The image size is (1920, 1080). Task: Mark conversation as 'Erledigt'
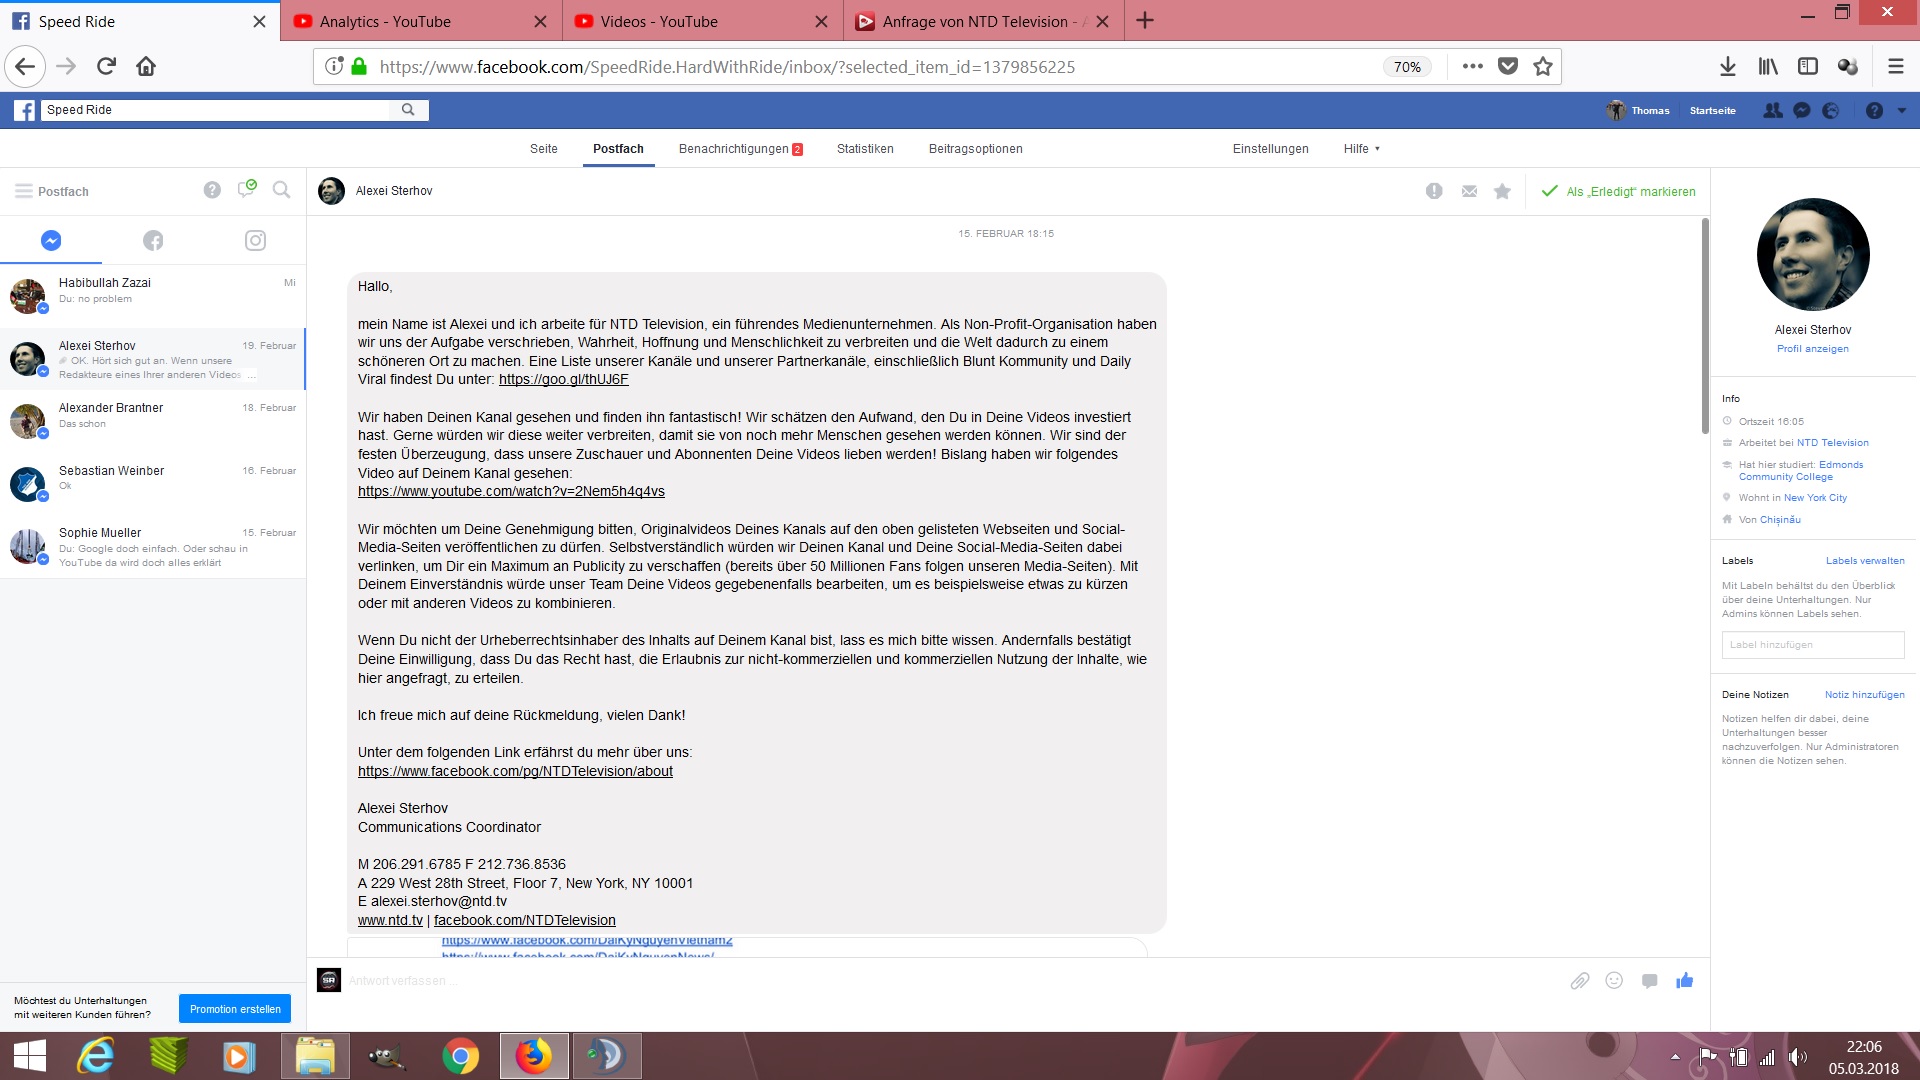click(1619, 191)
